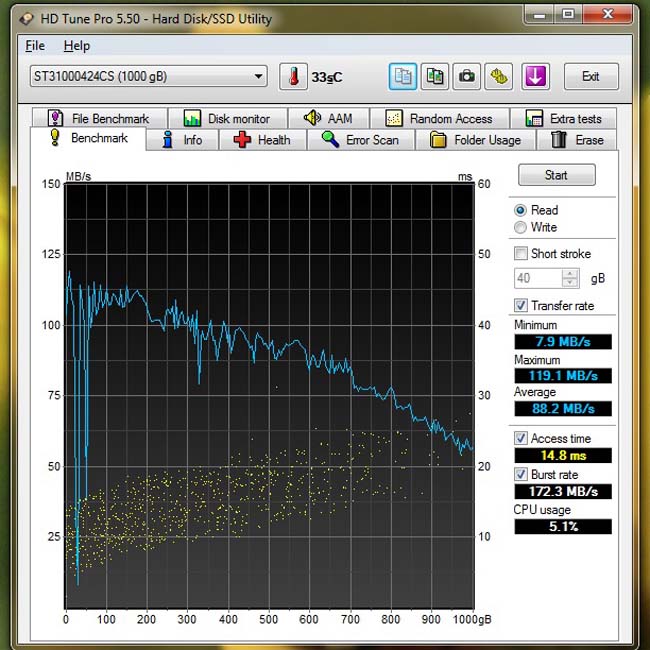Save screenshot with the camera icon
The image size is (650, 650).
point(466,76)
